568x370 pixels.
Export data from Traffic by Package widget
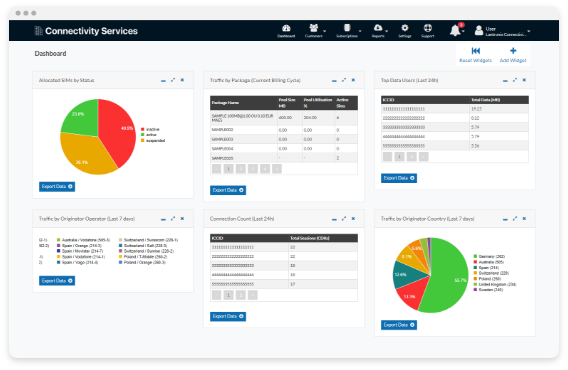(x=228, y=190)
